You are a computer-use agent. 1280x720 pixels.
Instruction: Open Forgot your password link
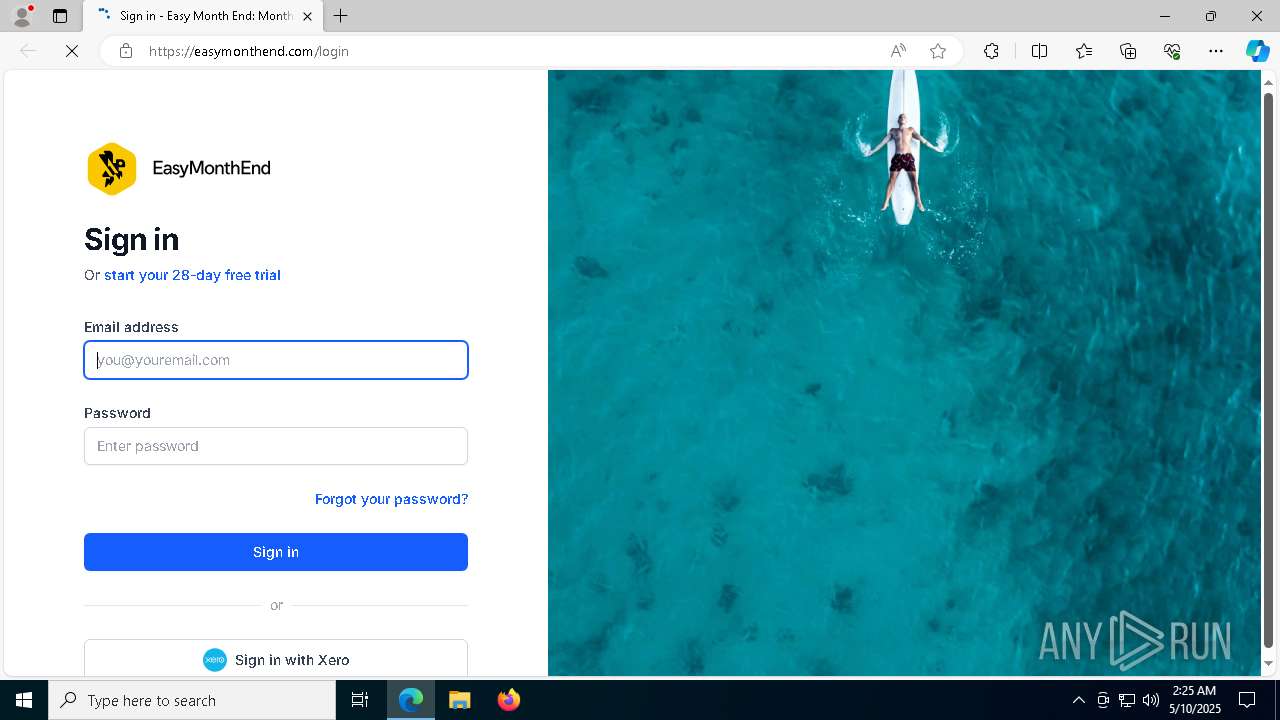(x=391, y=499)
